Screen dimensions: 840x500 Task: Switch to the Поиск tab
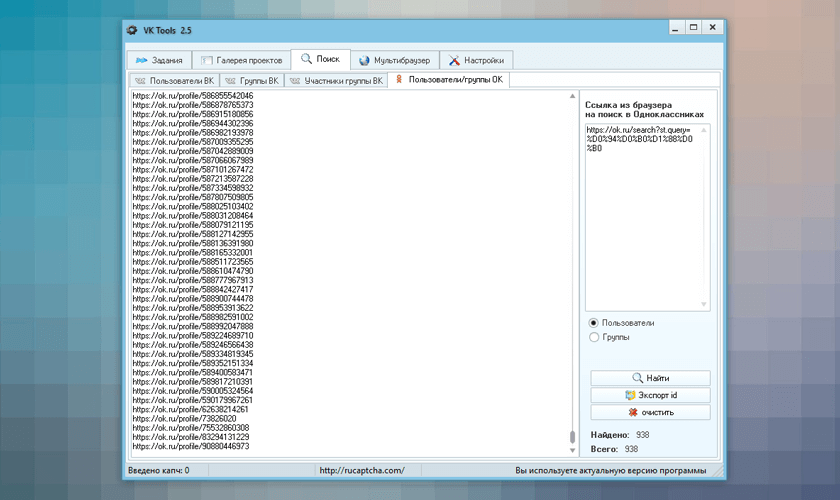click(x=320, y=59)
